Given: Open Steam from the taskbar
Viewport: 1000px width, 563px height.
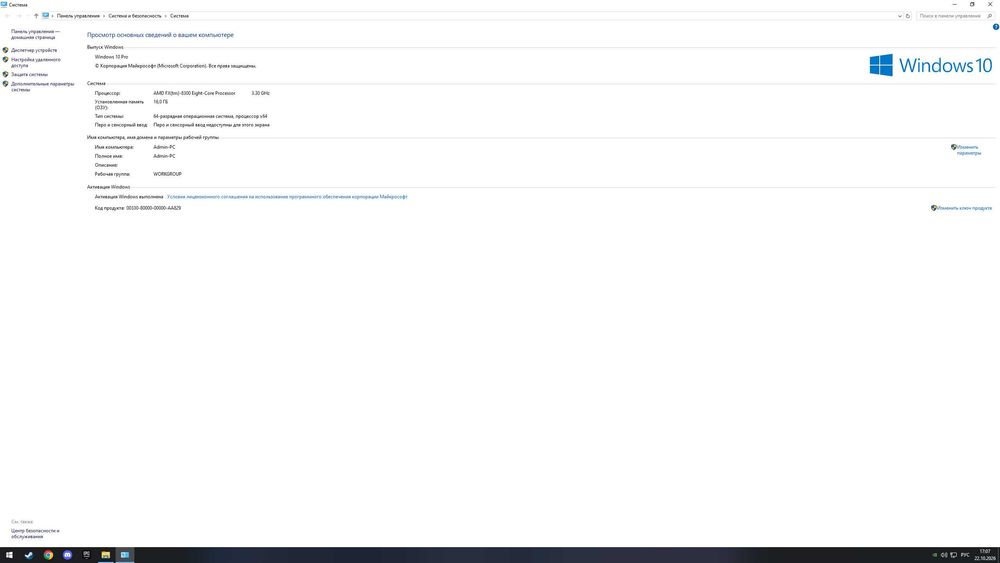Looking at the screenshot, I should (x=29, y=555).
